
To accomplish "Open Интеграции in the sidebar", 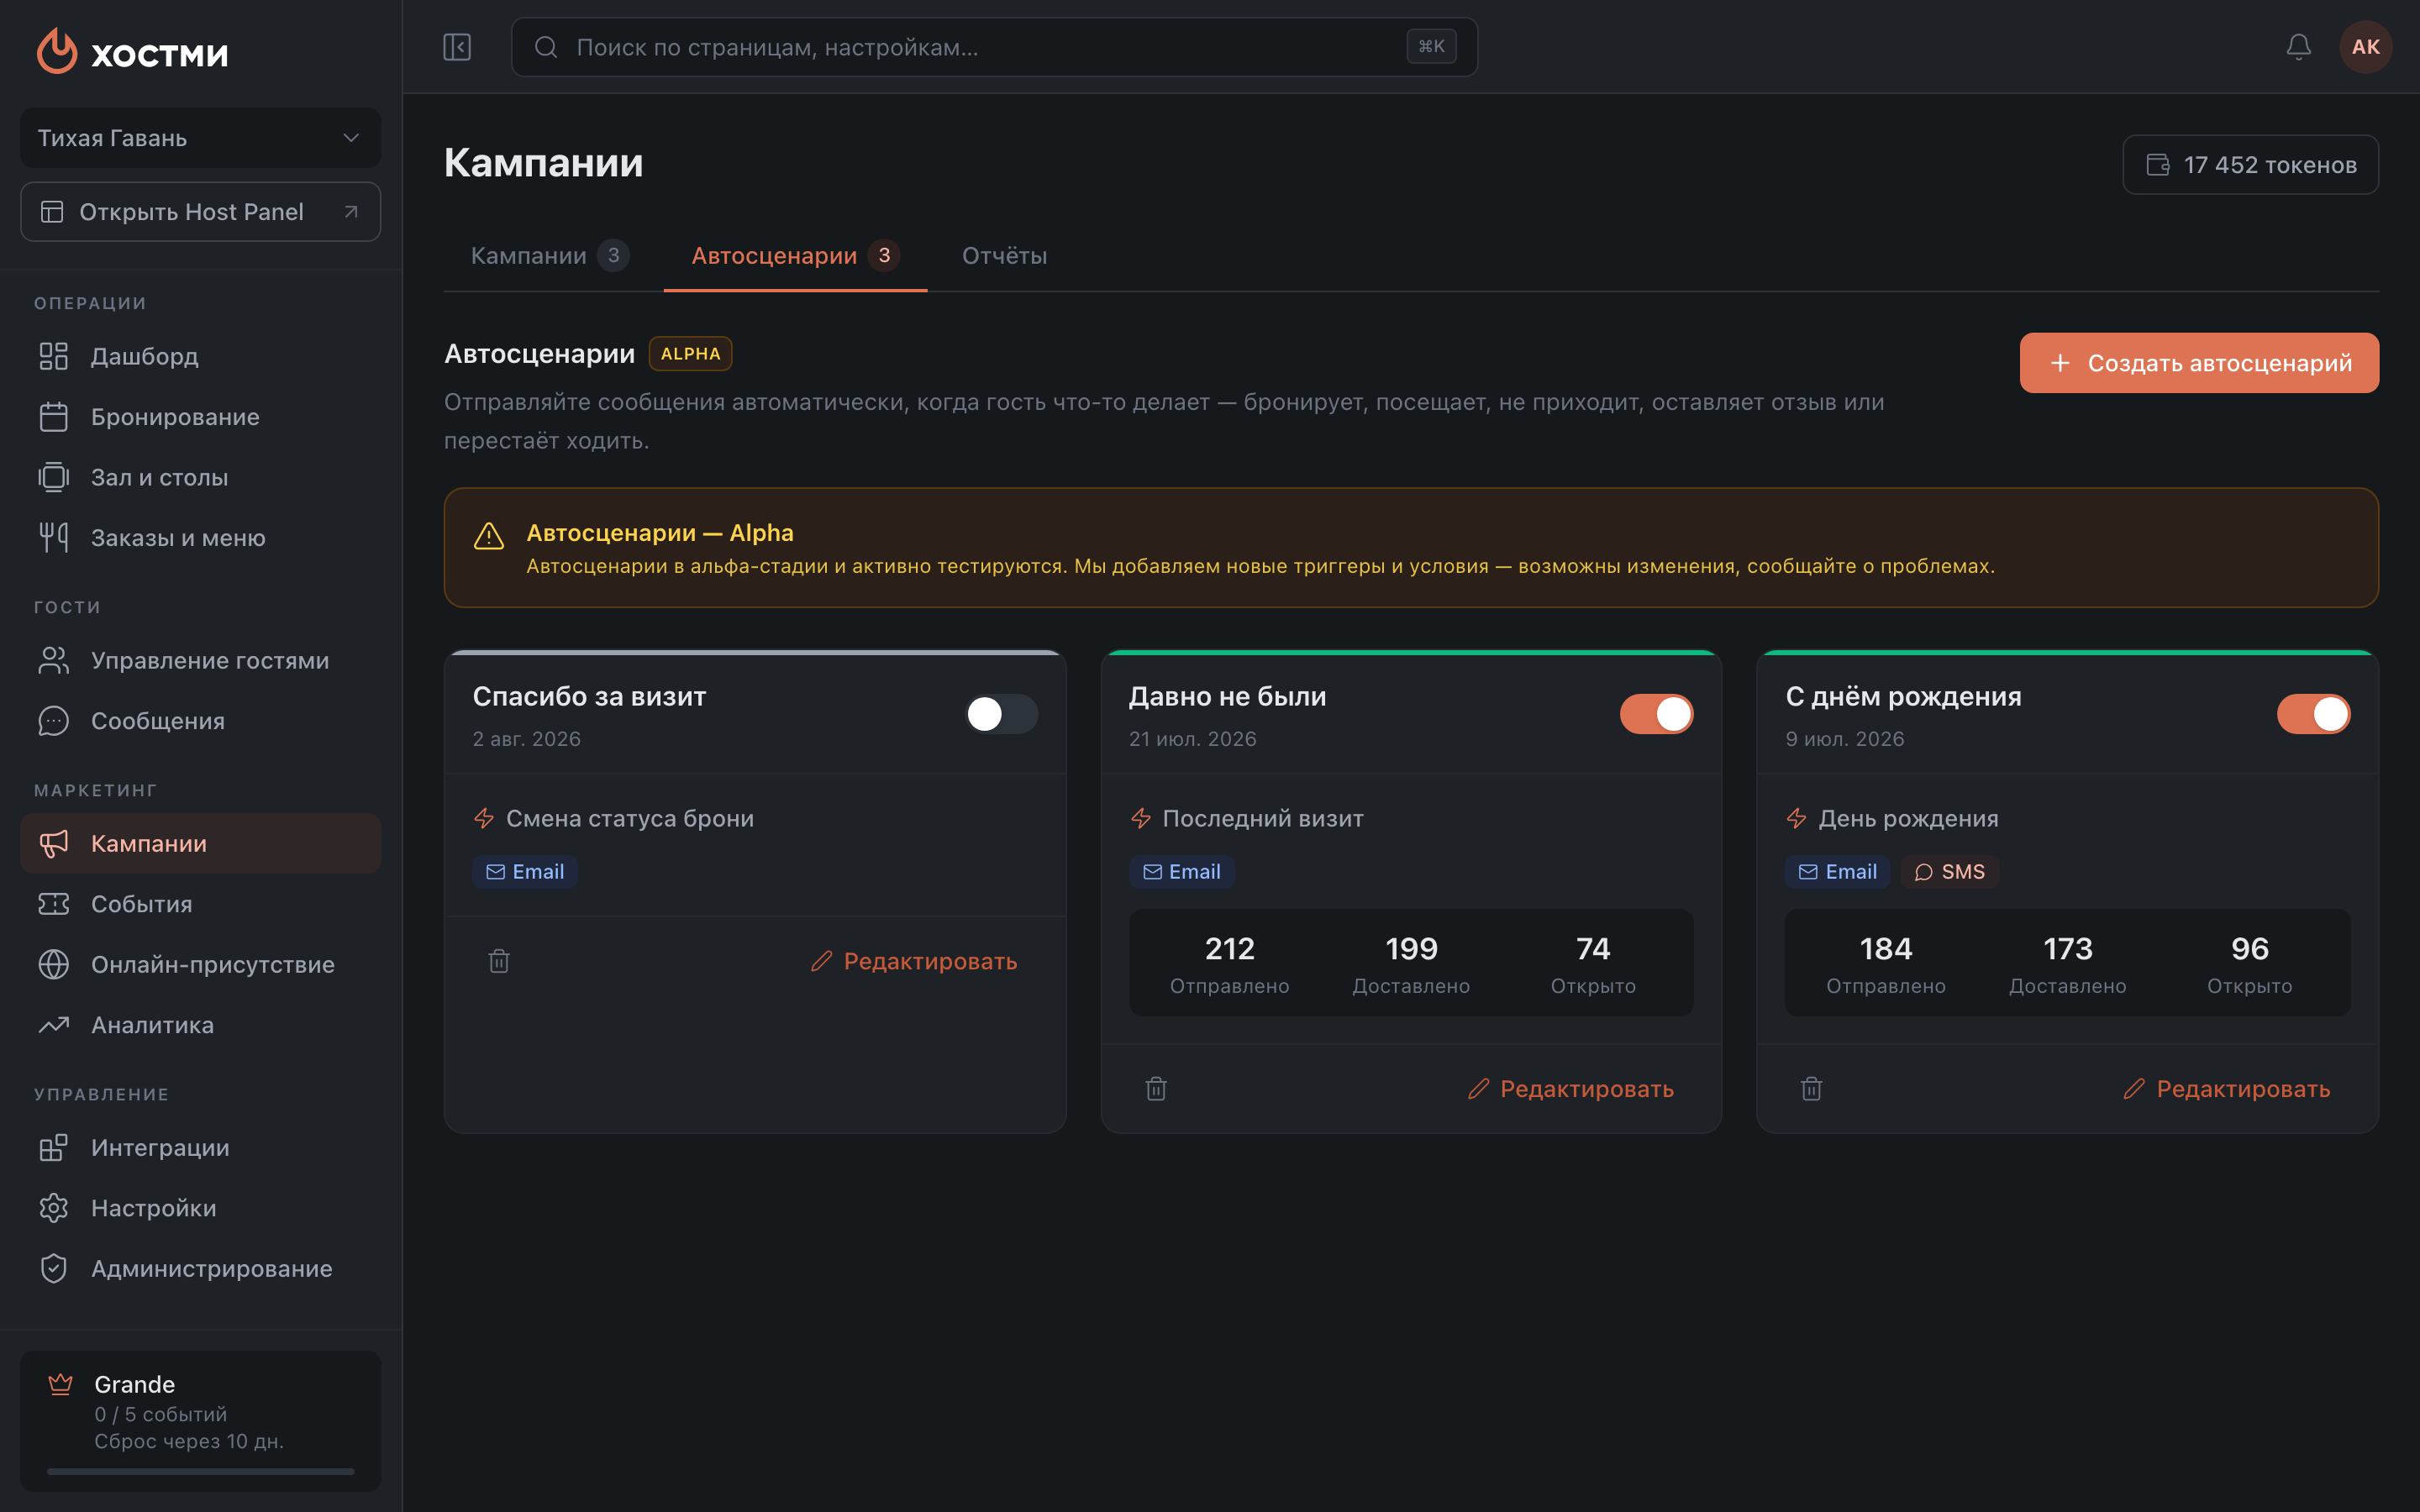I will coord(200,1147).
